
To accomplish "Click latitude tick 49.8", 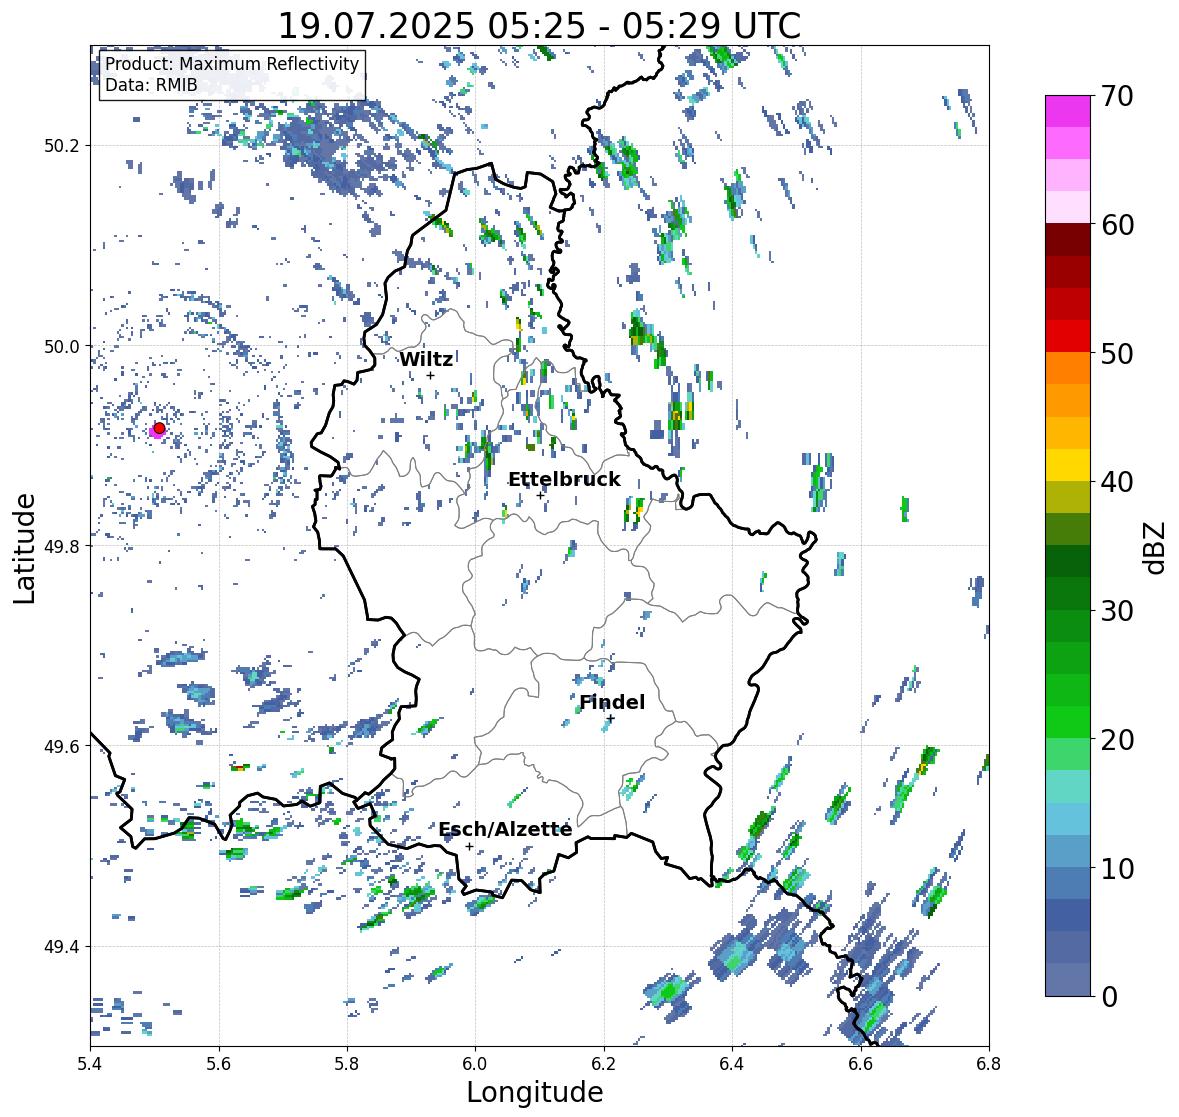I will pyautogui.click(x=62, y=546).
